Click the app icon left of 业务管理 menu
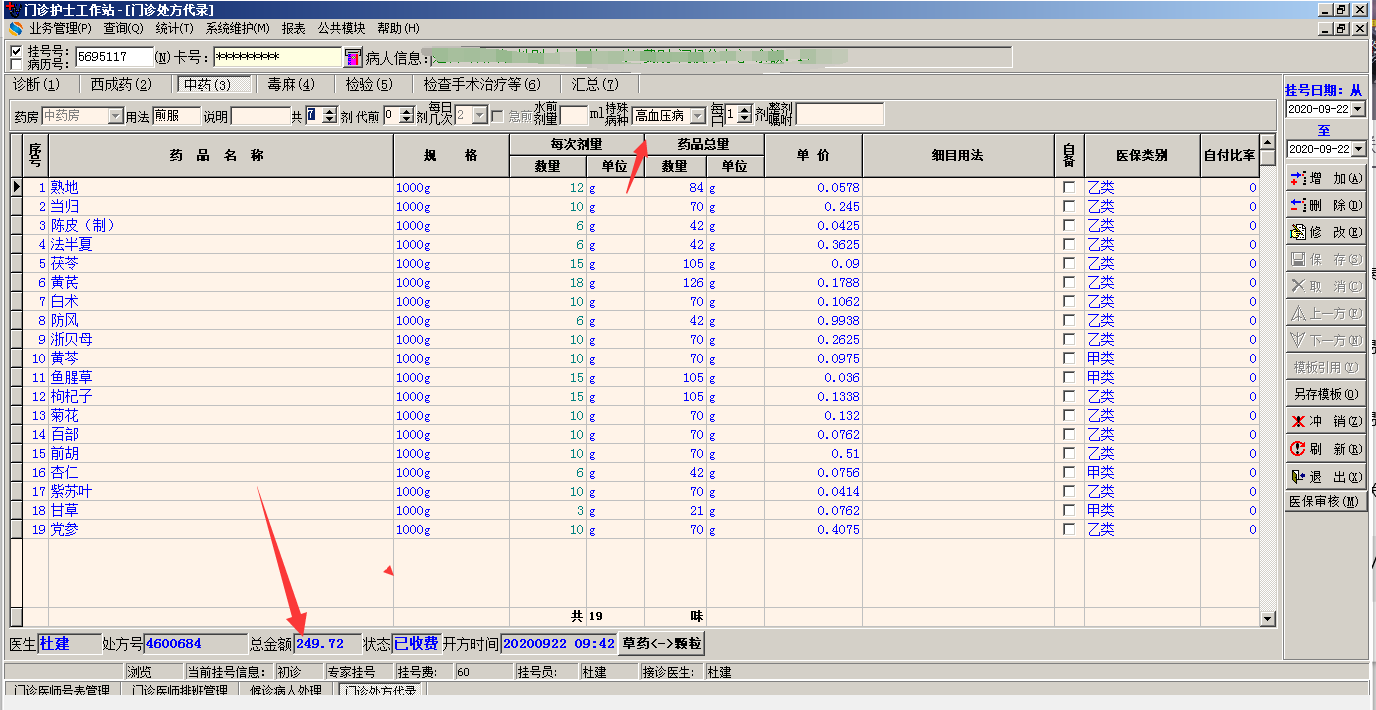The height and width of the screenshot is (710, 1376). (16, 28)
